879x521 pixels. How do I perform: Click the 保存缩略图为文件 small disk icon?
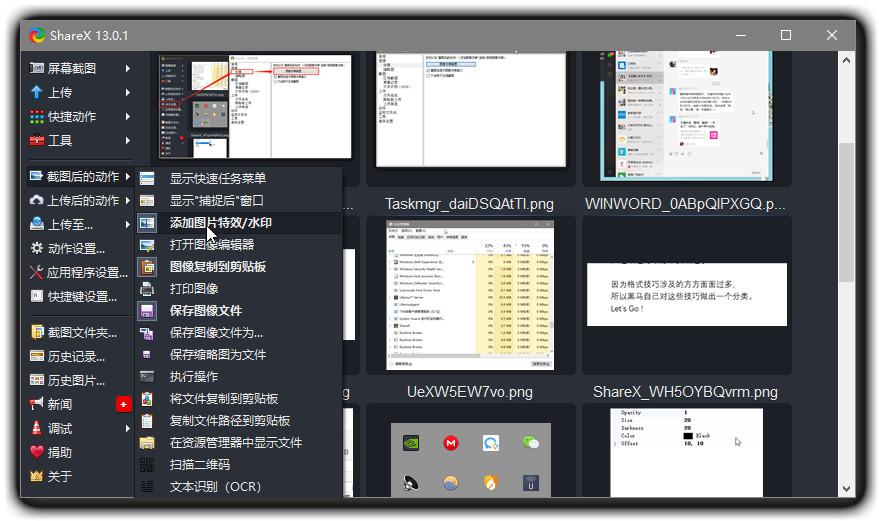point(147,354)
